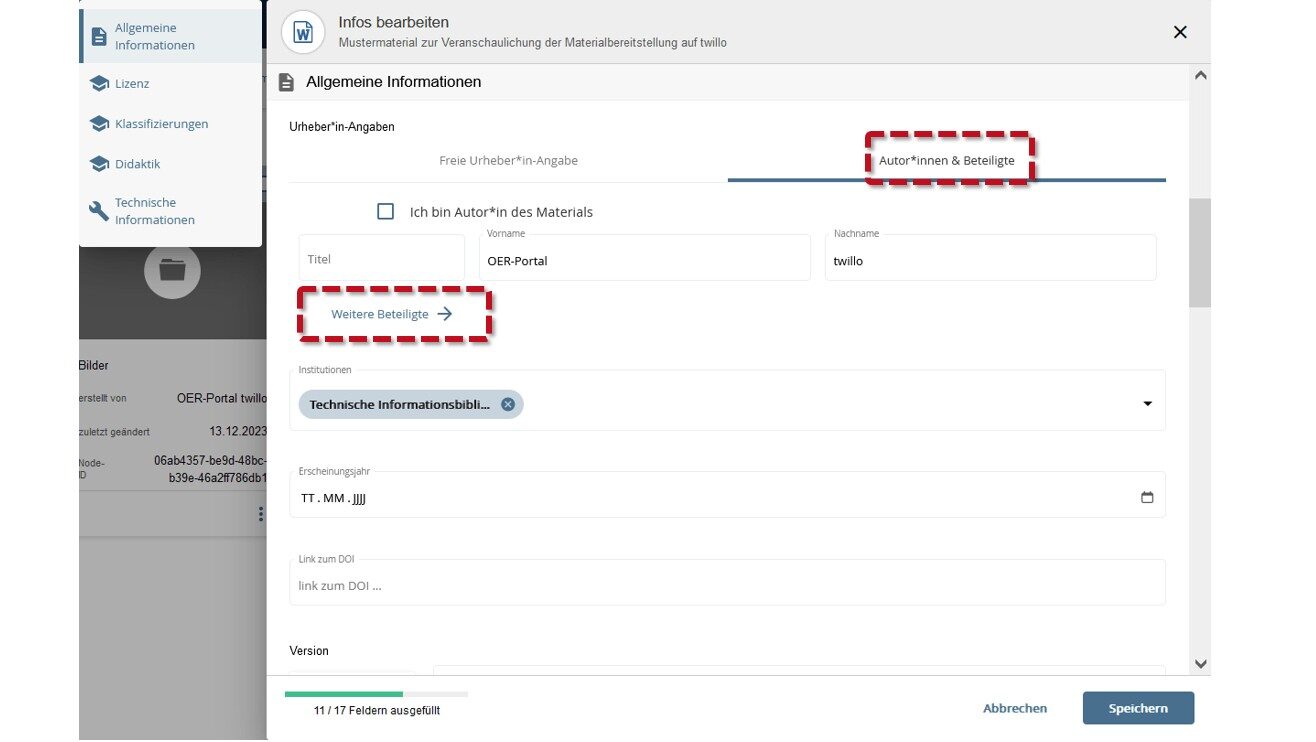Screen dimensions: 1316x742
Task: Click the Klassifizierungen sidebar icon
Action: coord(99,124)
